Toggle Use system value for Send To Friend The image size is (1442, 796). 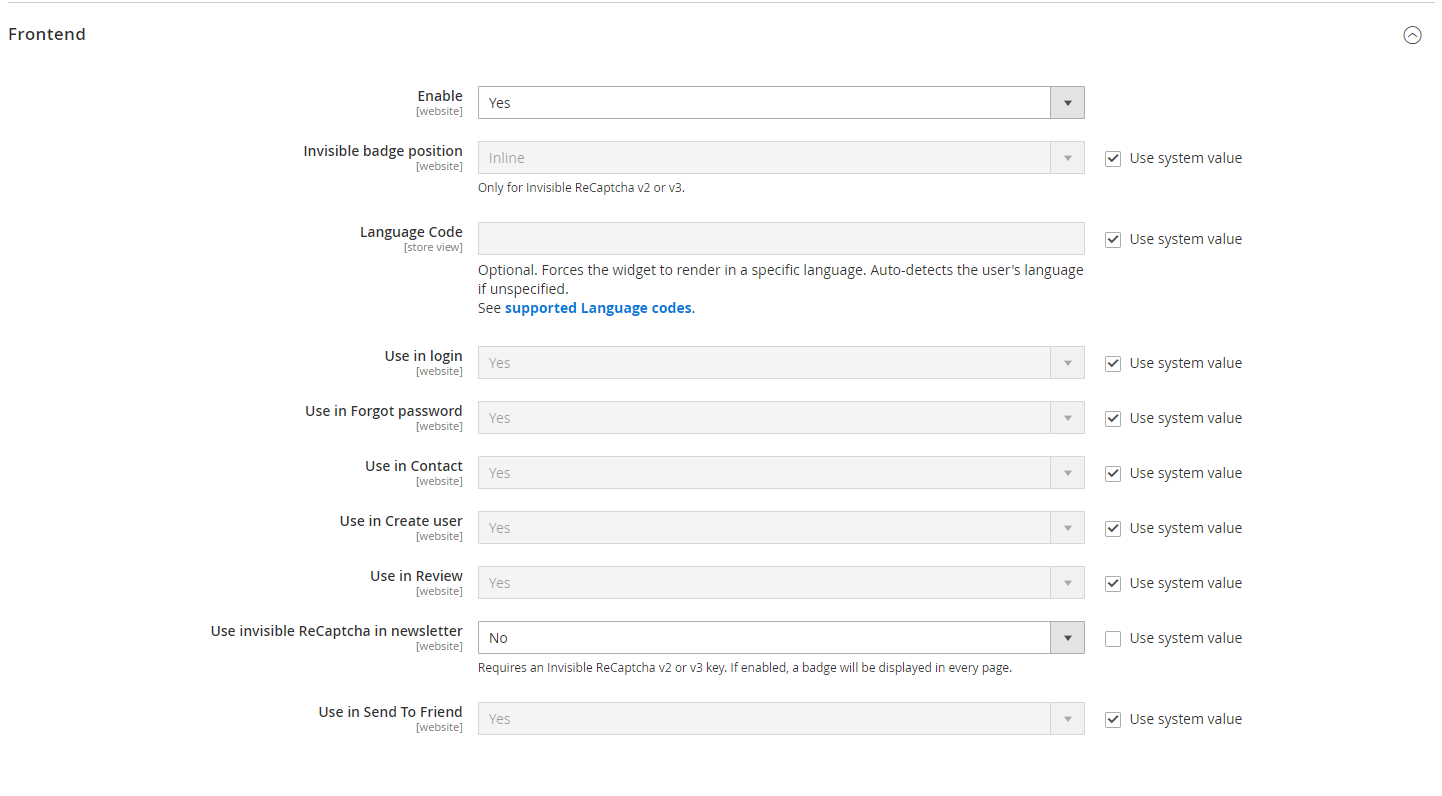click(x=1113, y=719)
